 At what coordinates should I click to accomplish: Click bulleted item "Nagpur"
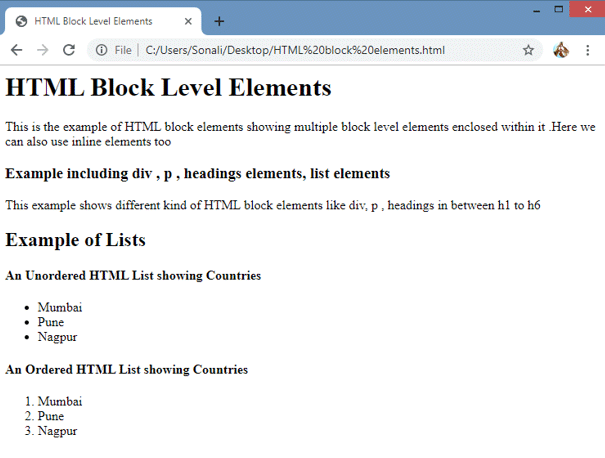click(57, 337)
